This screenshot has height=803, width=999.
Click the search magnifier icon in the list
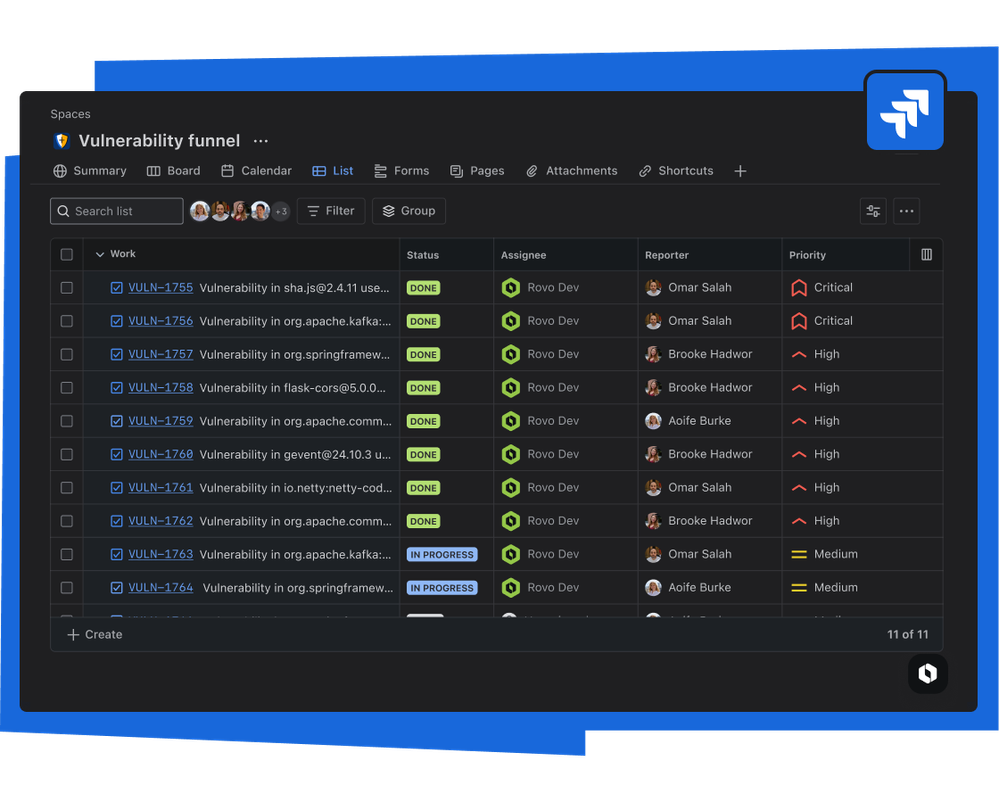pyautogui.click(x=64, y=211)
